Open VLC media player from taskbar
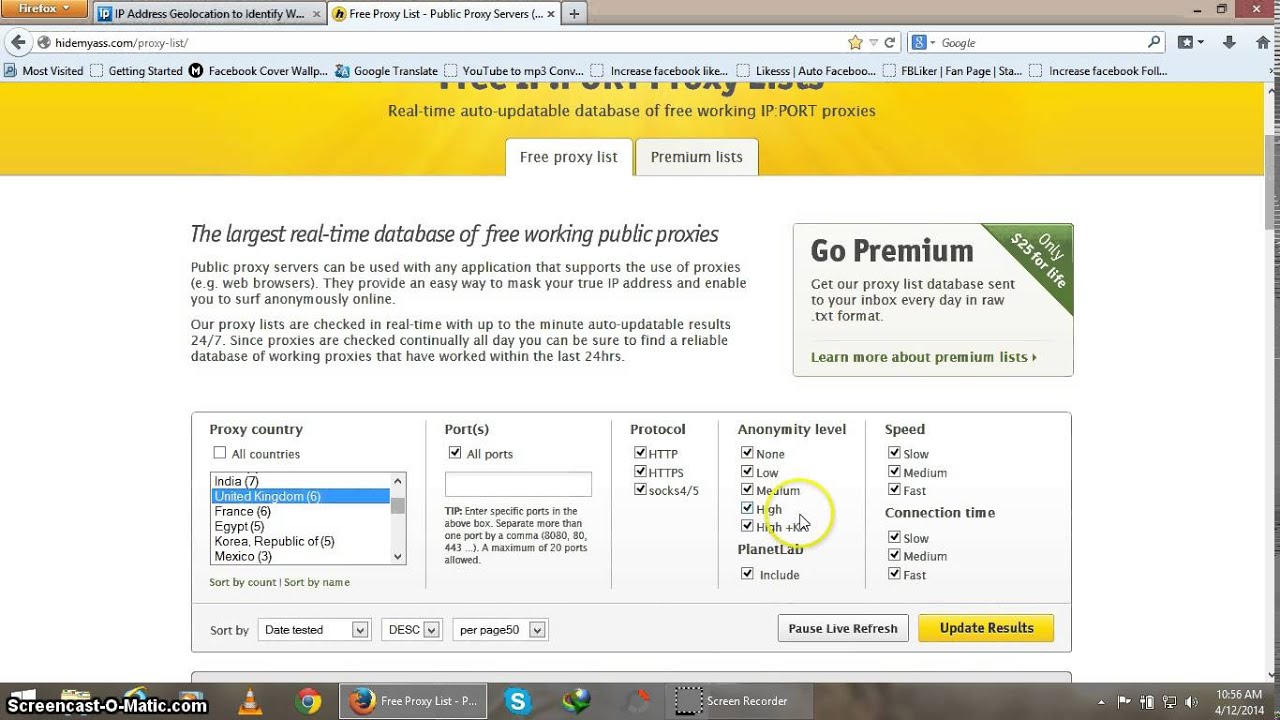The height and width of the screenshot is (720, 1280). (252, 701)
